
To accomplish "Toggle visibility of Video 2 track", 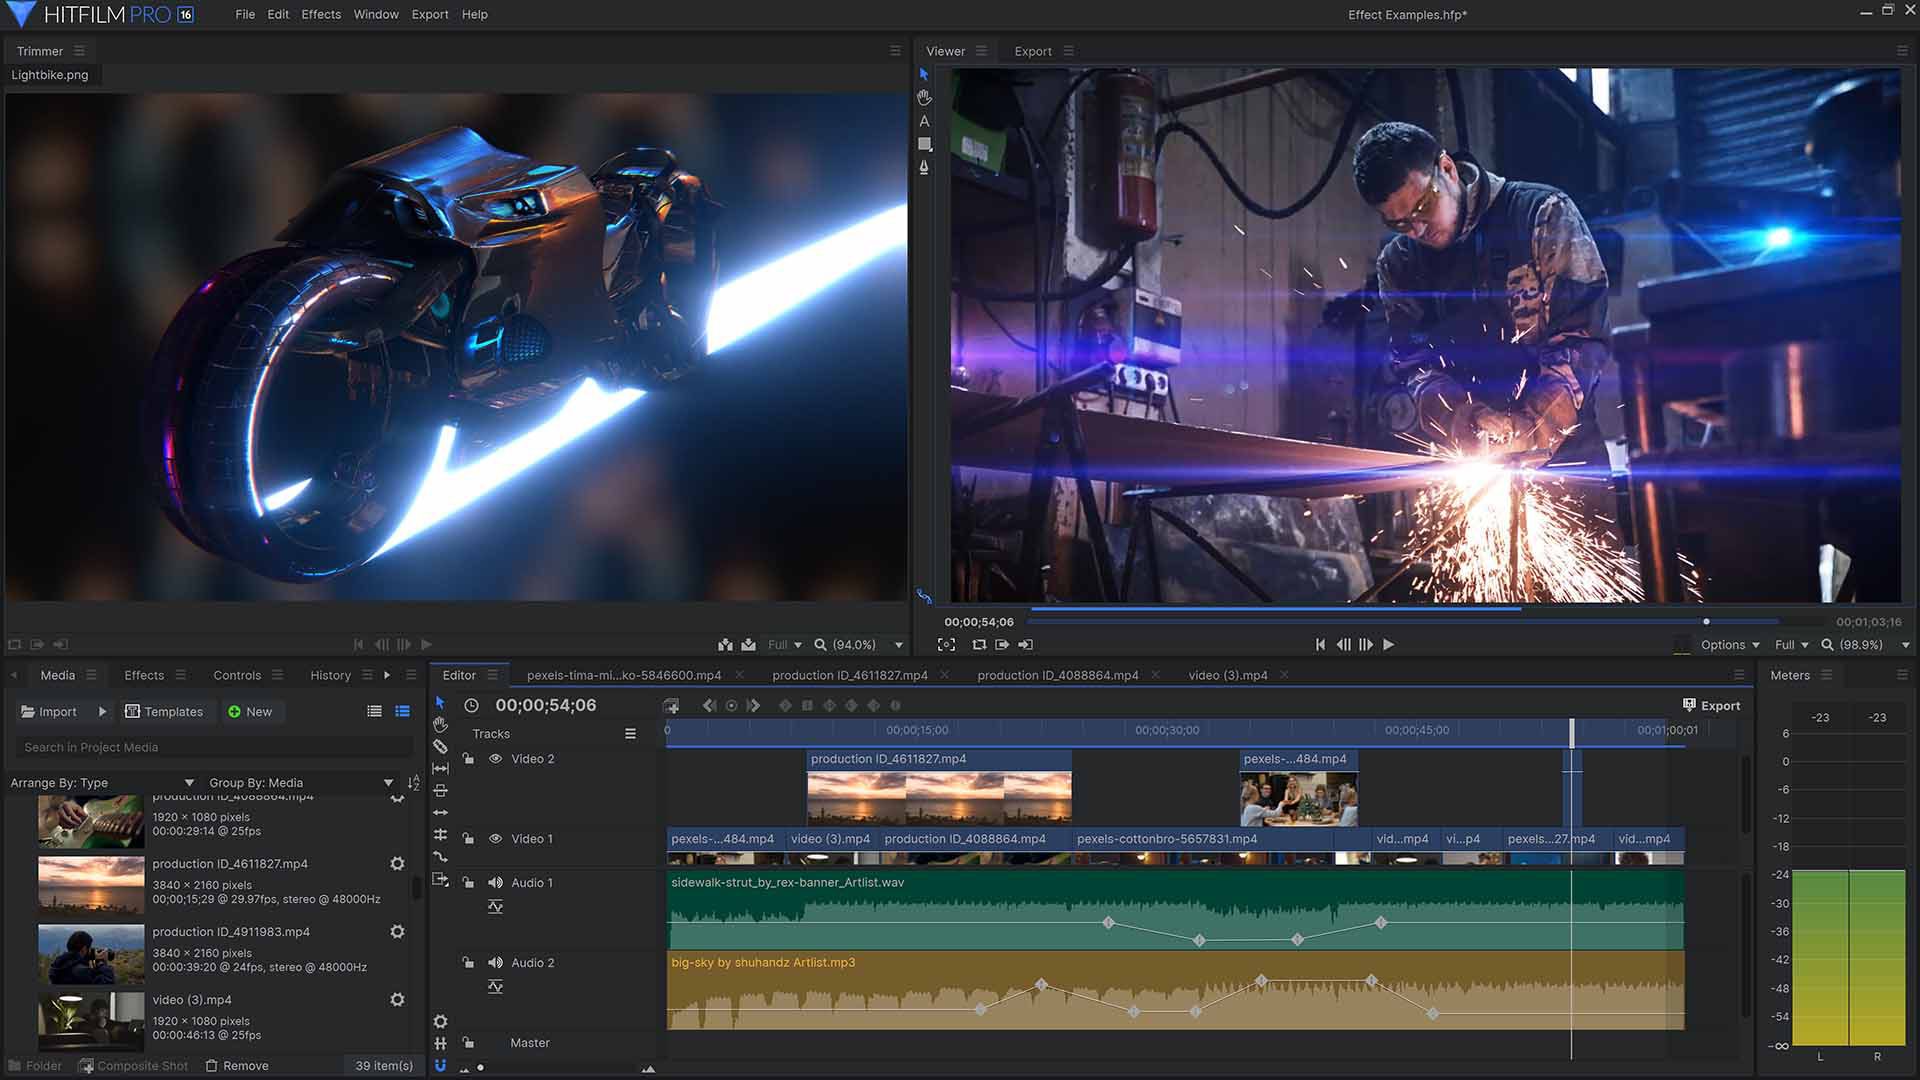I will (x=495, y=758).
